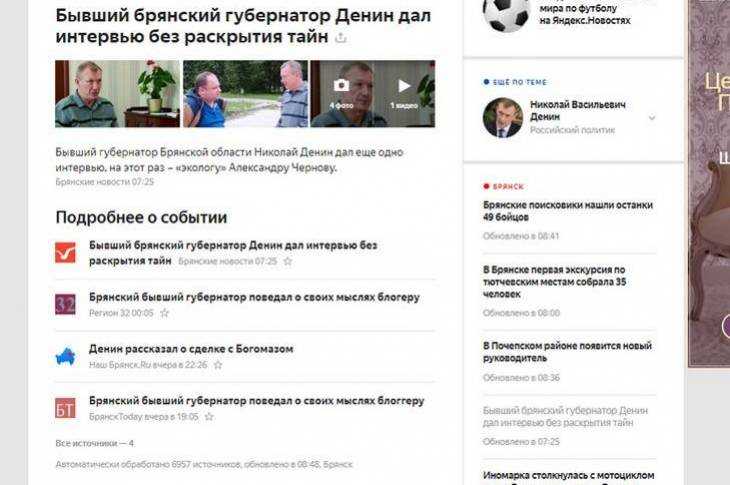Click the soccer ball World Cup image

click(x=506, y=13)
